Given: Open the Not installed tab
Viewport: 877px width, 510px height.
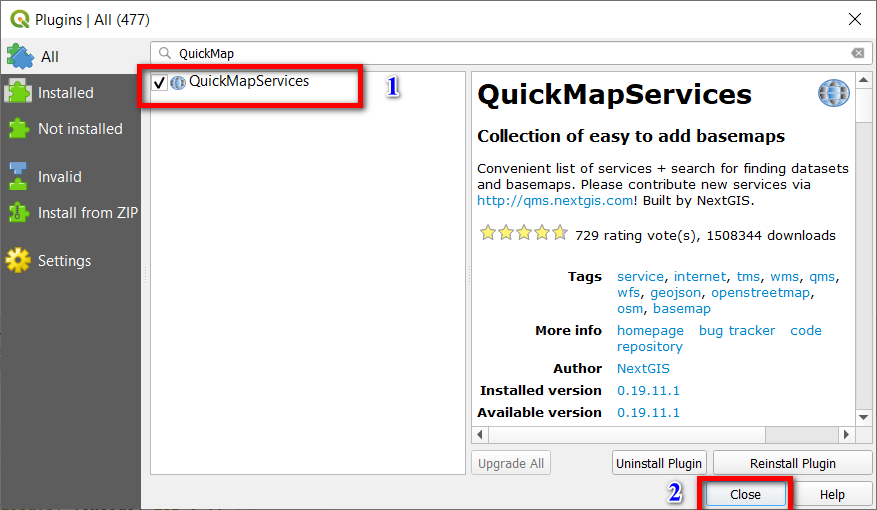Looking at the screenshot, I should 71,129.
